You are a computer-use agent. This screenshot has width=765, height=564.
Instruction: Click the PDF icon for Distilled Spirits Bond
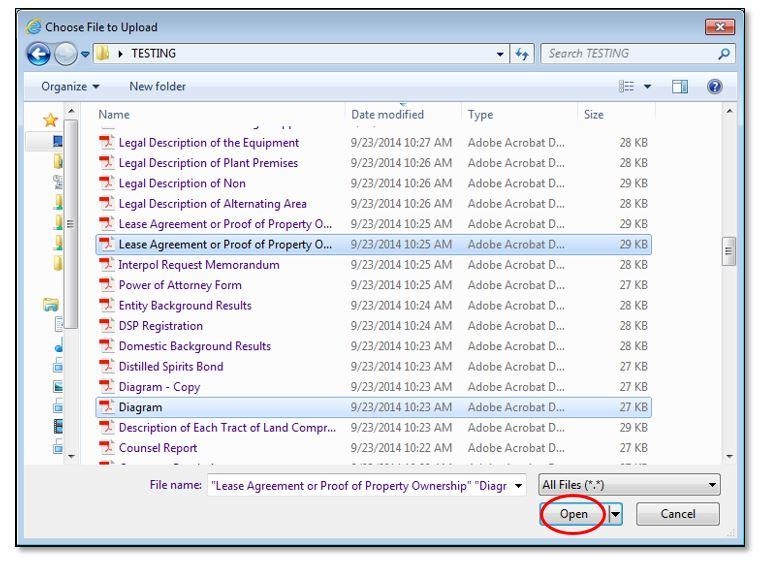tap(107, 366)
